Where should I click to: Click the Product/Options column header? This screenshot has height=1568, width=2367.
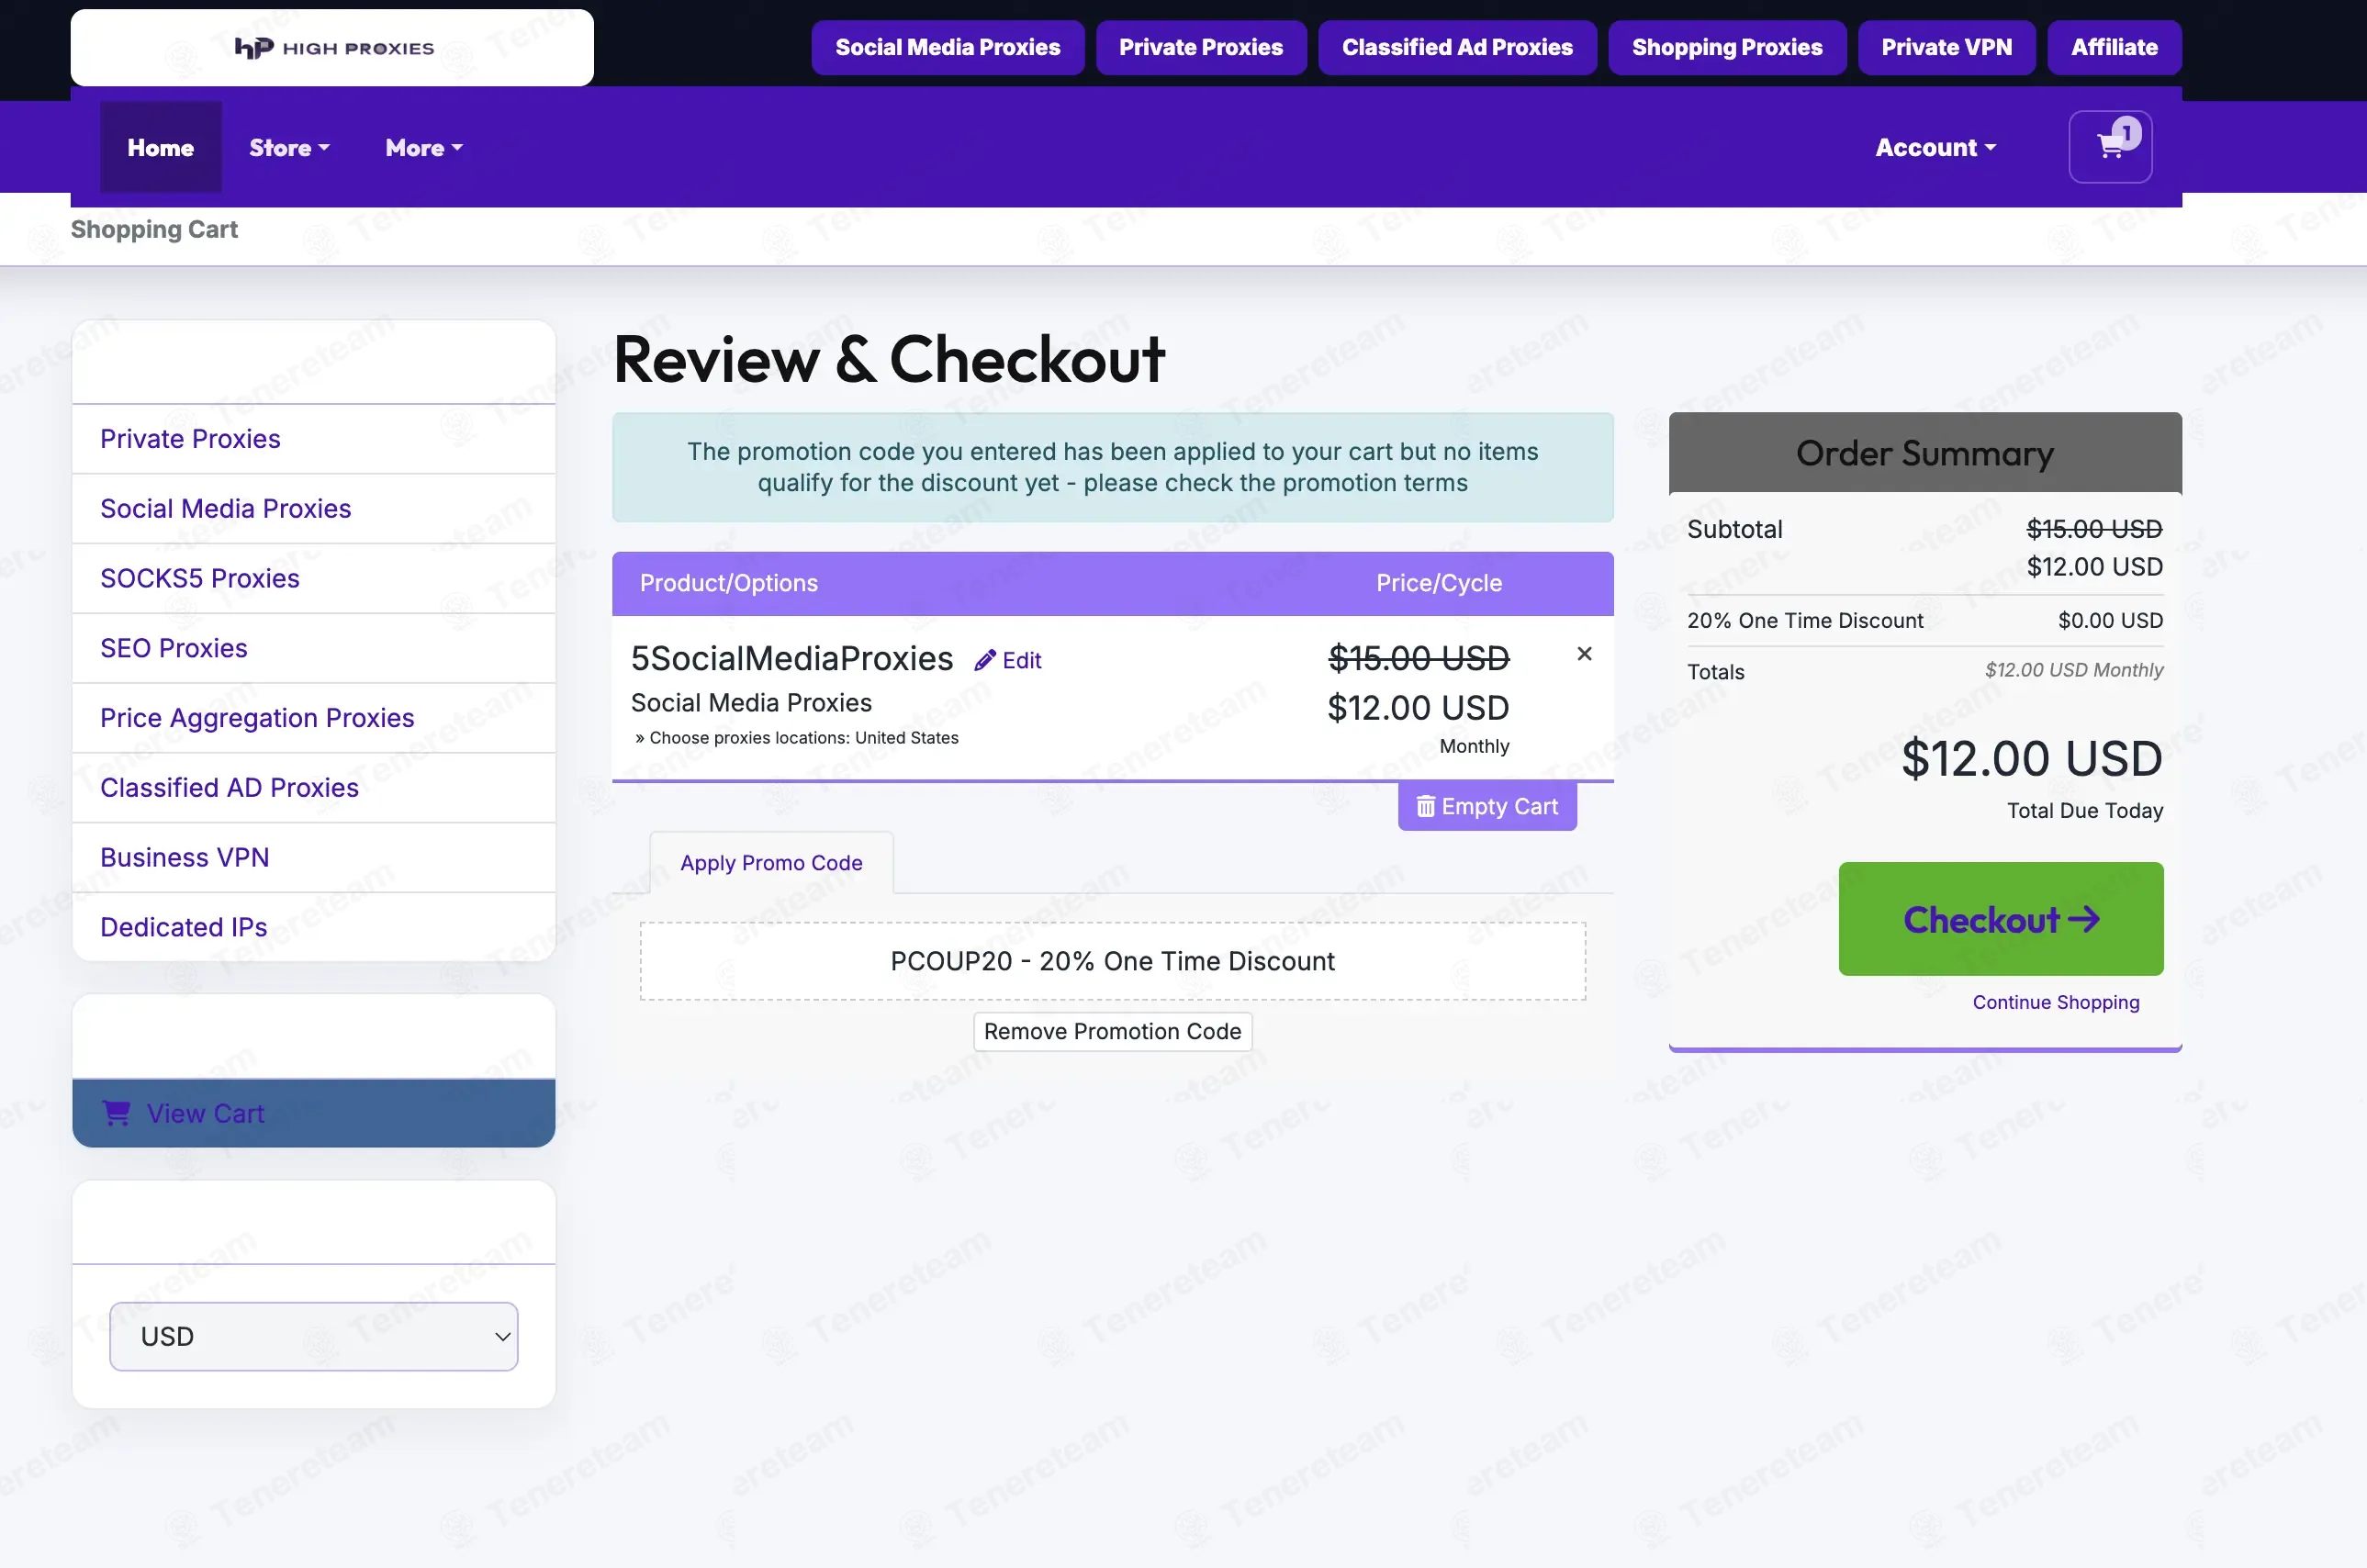pyautogui.click(x=728, y=583)
